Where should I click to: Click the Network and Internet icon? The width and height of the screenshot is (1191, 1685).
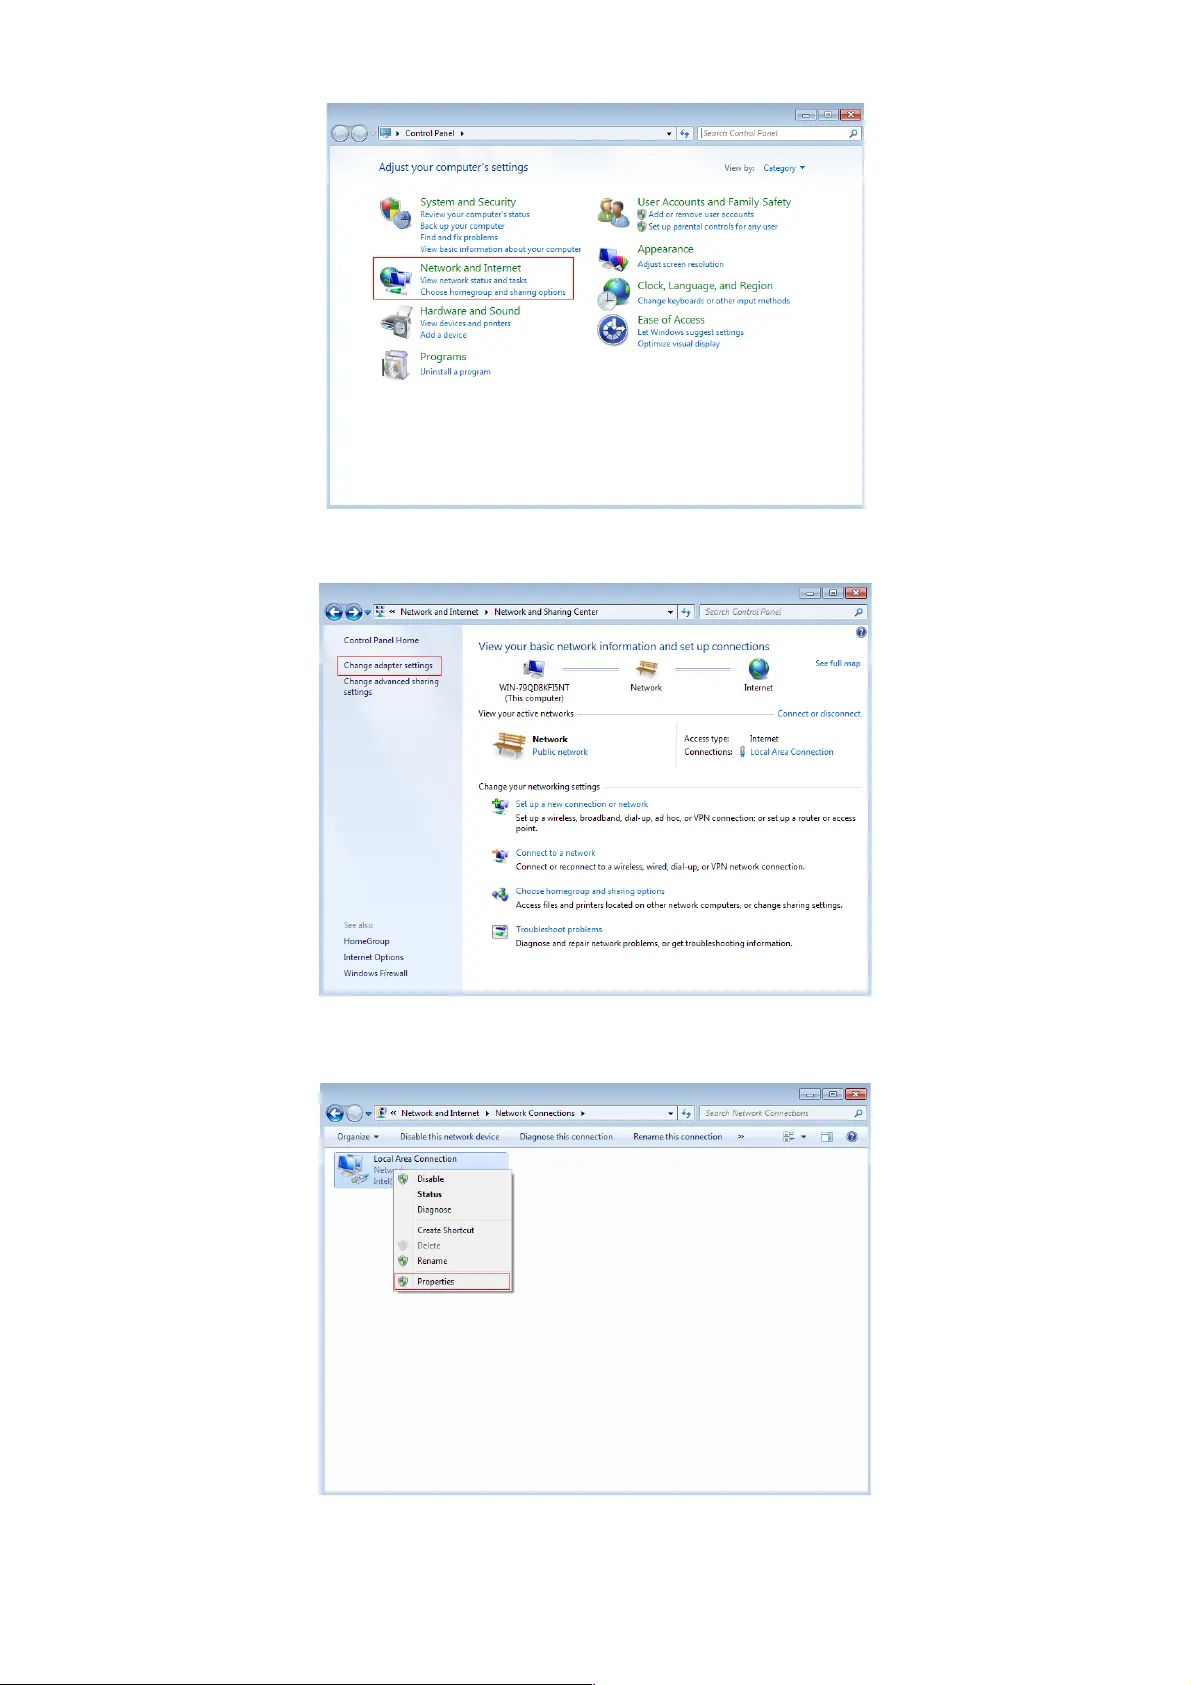click(396, 280)
